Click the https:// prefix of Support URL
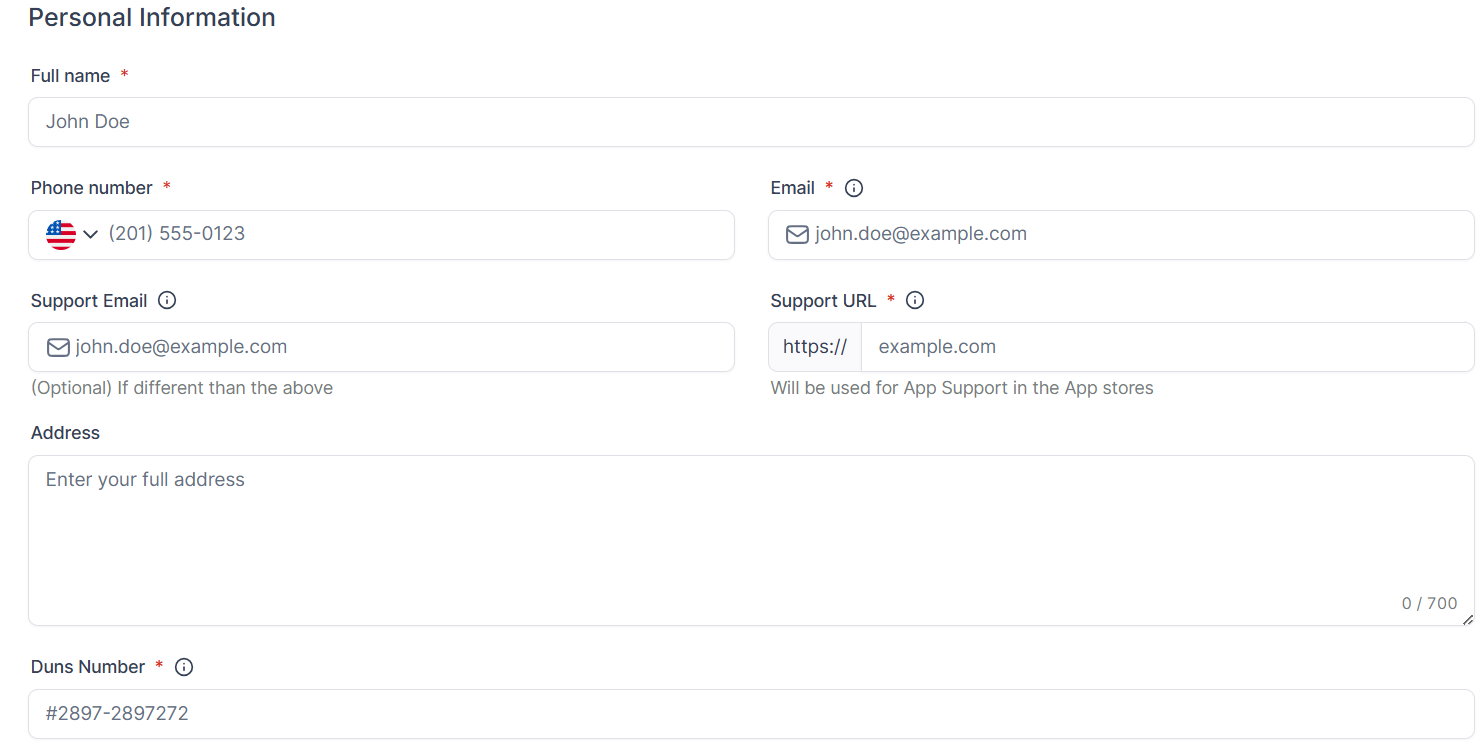Screen dimensions: 1480x748 [x=815, y=347]
